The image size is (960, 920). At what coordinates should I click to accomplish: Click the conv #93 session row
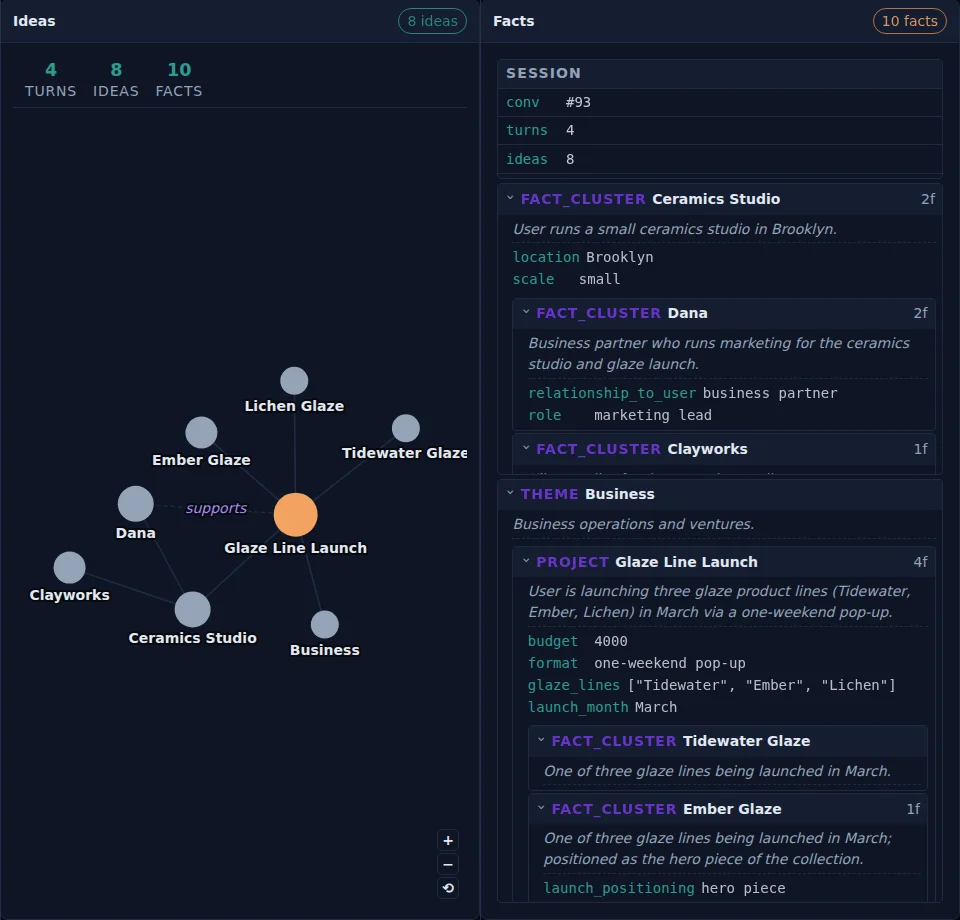pos(720,102)
